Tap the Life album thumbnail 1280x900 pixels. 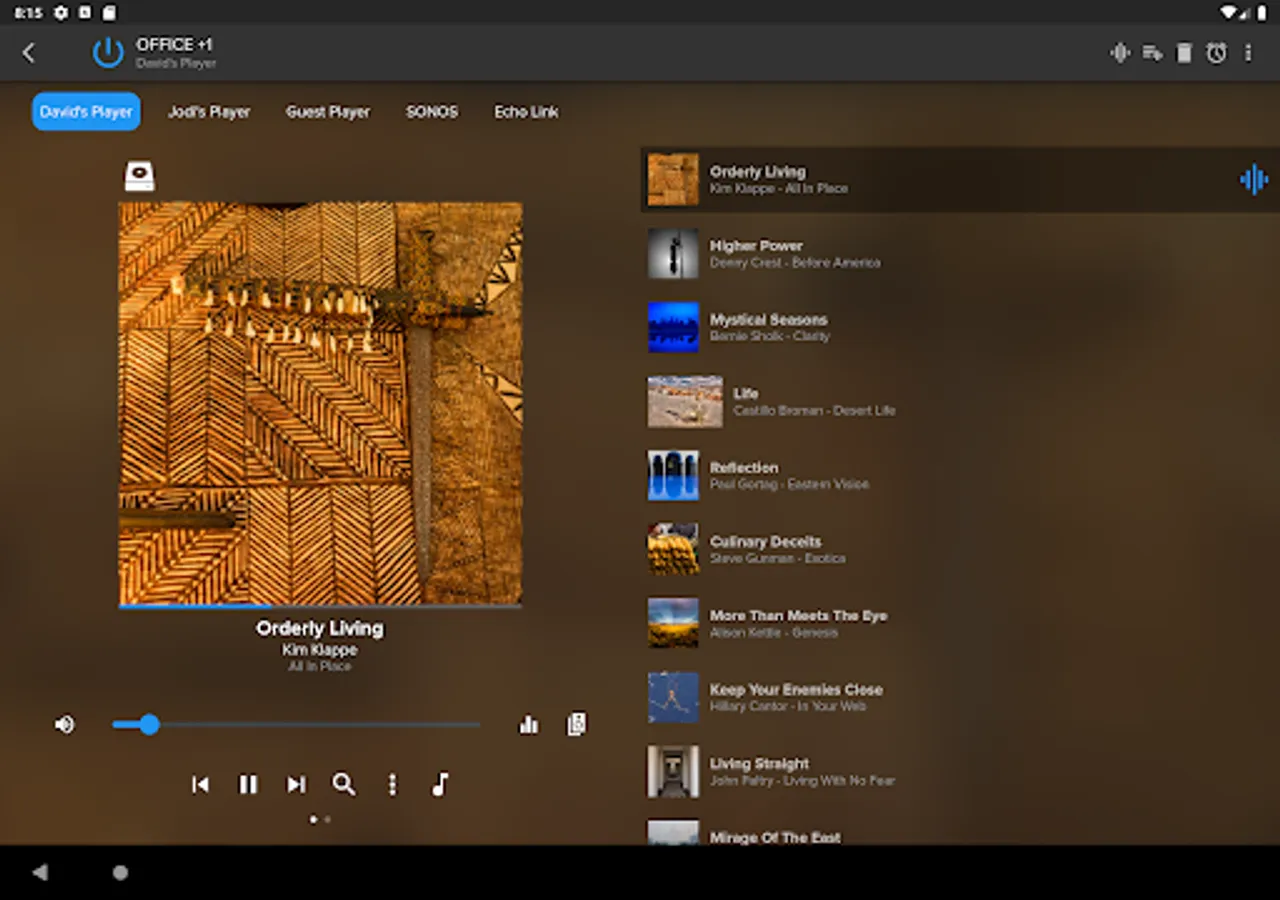click(685, 402)
